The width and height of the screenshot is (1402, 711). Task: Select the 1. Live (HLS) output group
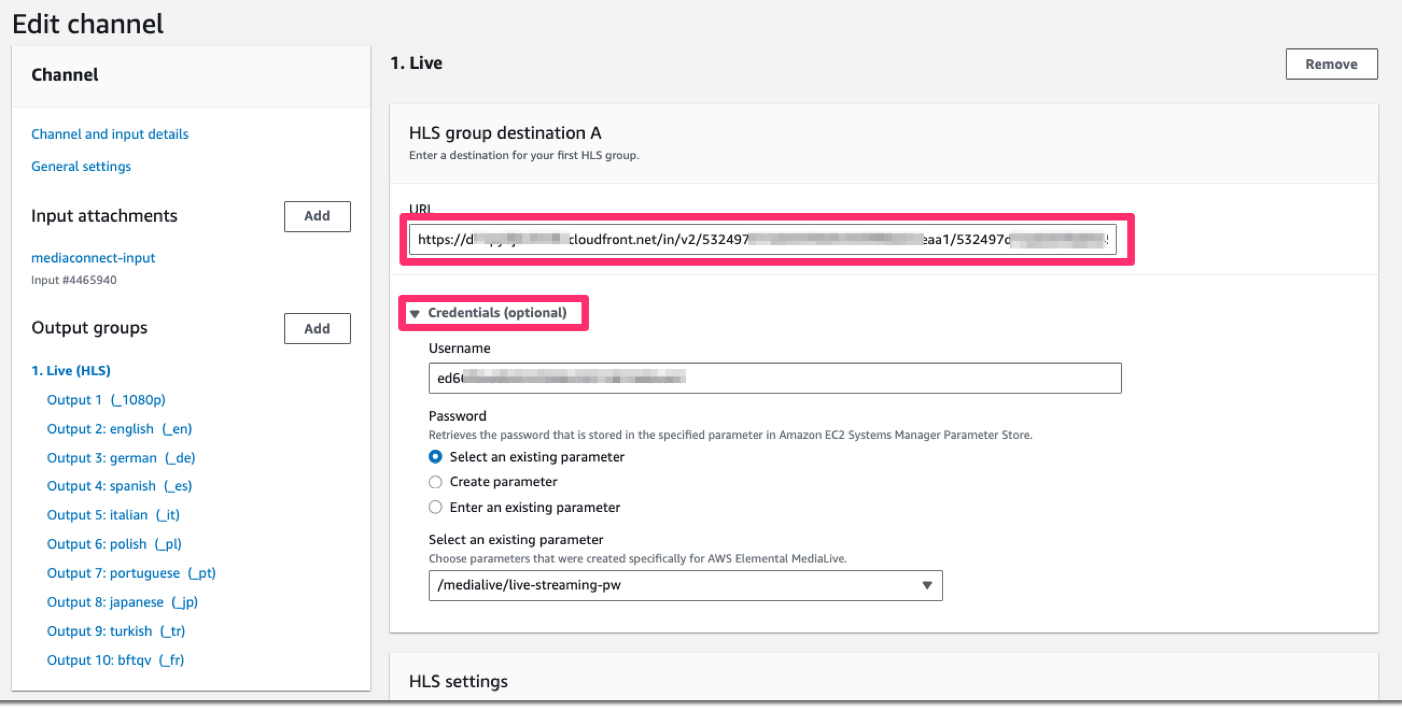pos(71,371)
